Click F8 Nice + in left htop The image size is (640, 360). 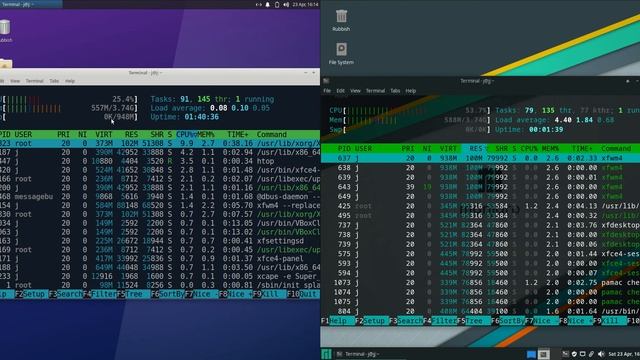(x=236, y=294)
